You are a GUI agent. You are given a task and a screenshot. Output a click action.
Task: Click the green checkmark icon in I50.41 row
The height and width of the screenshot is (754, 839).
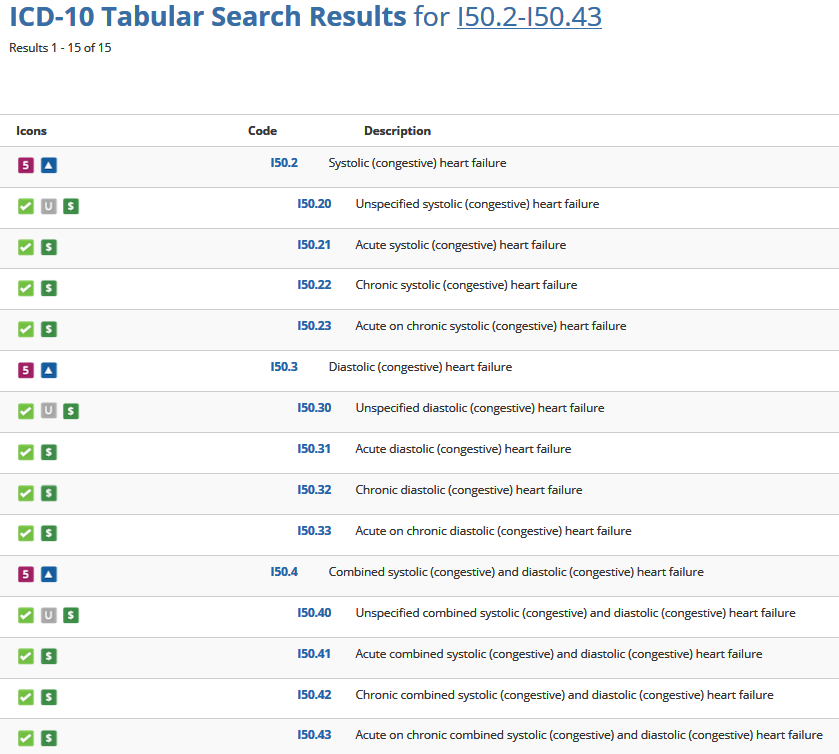click(x=26, y=656)
